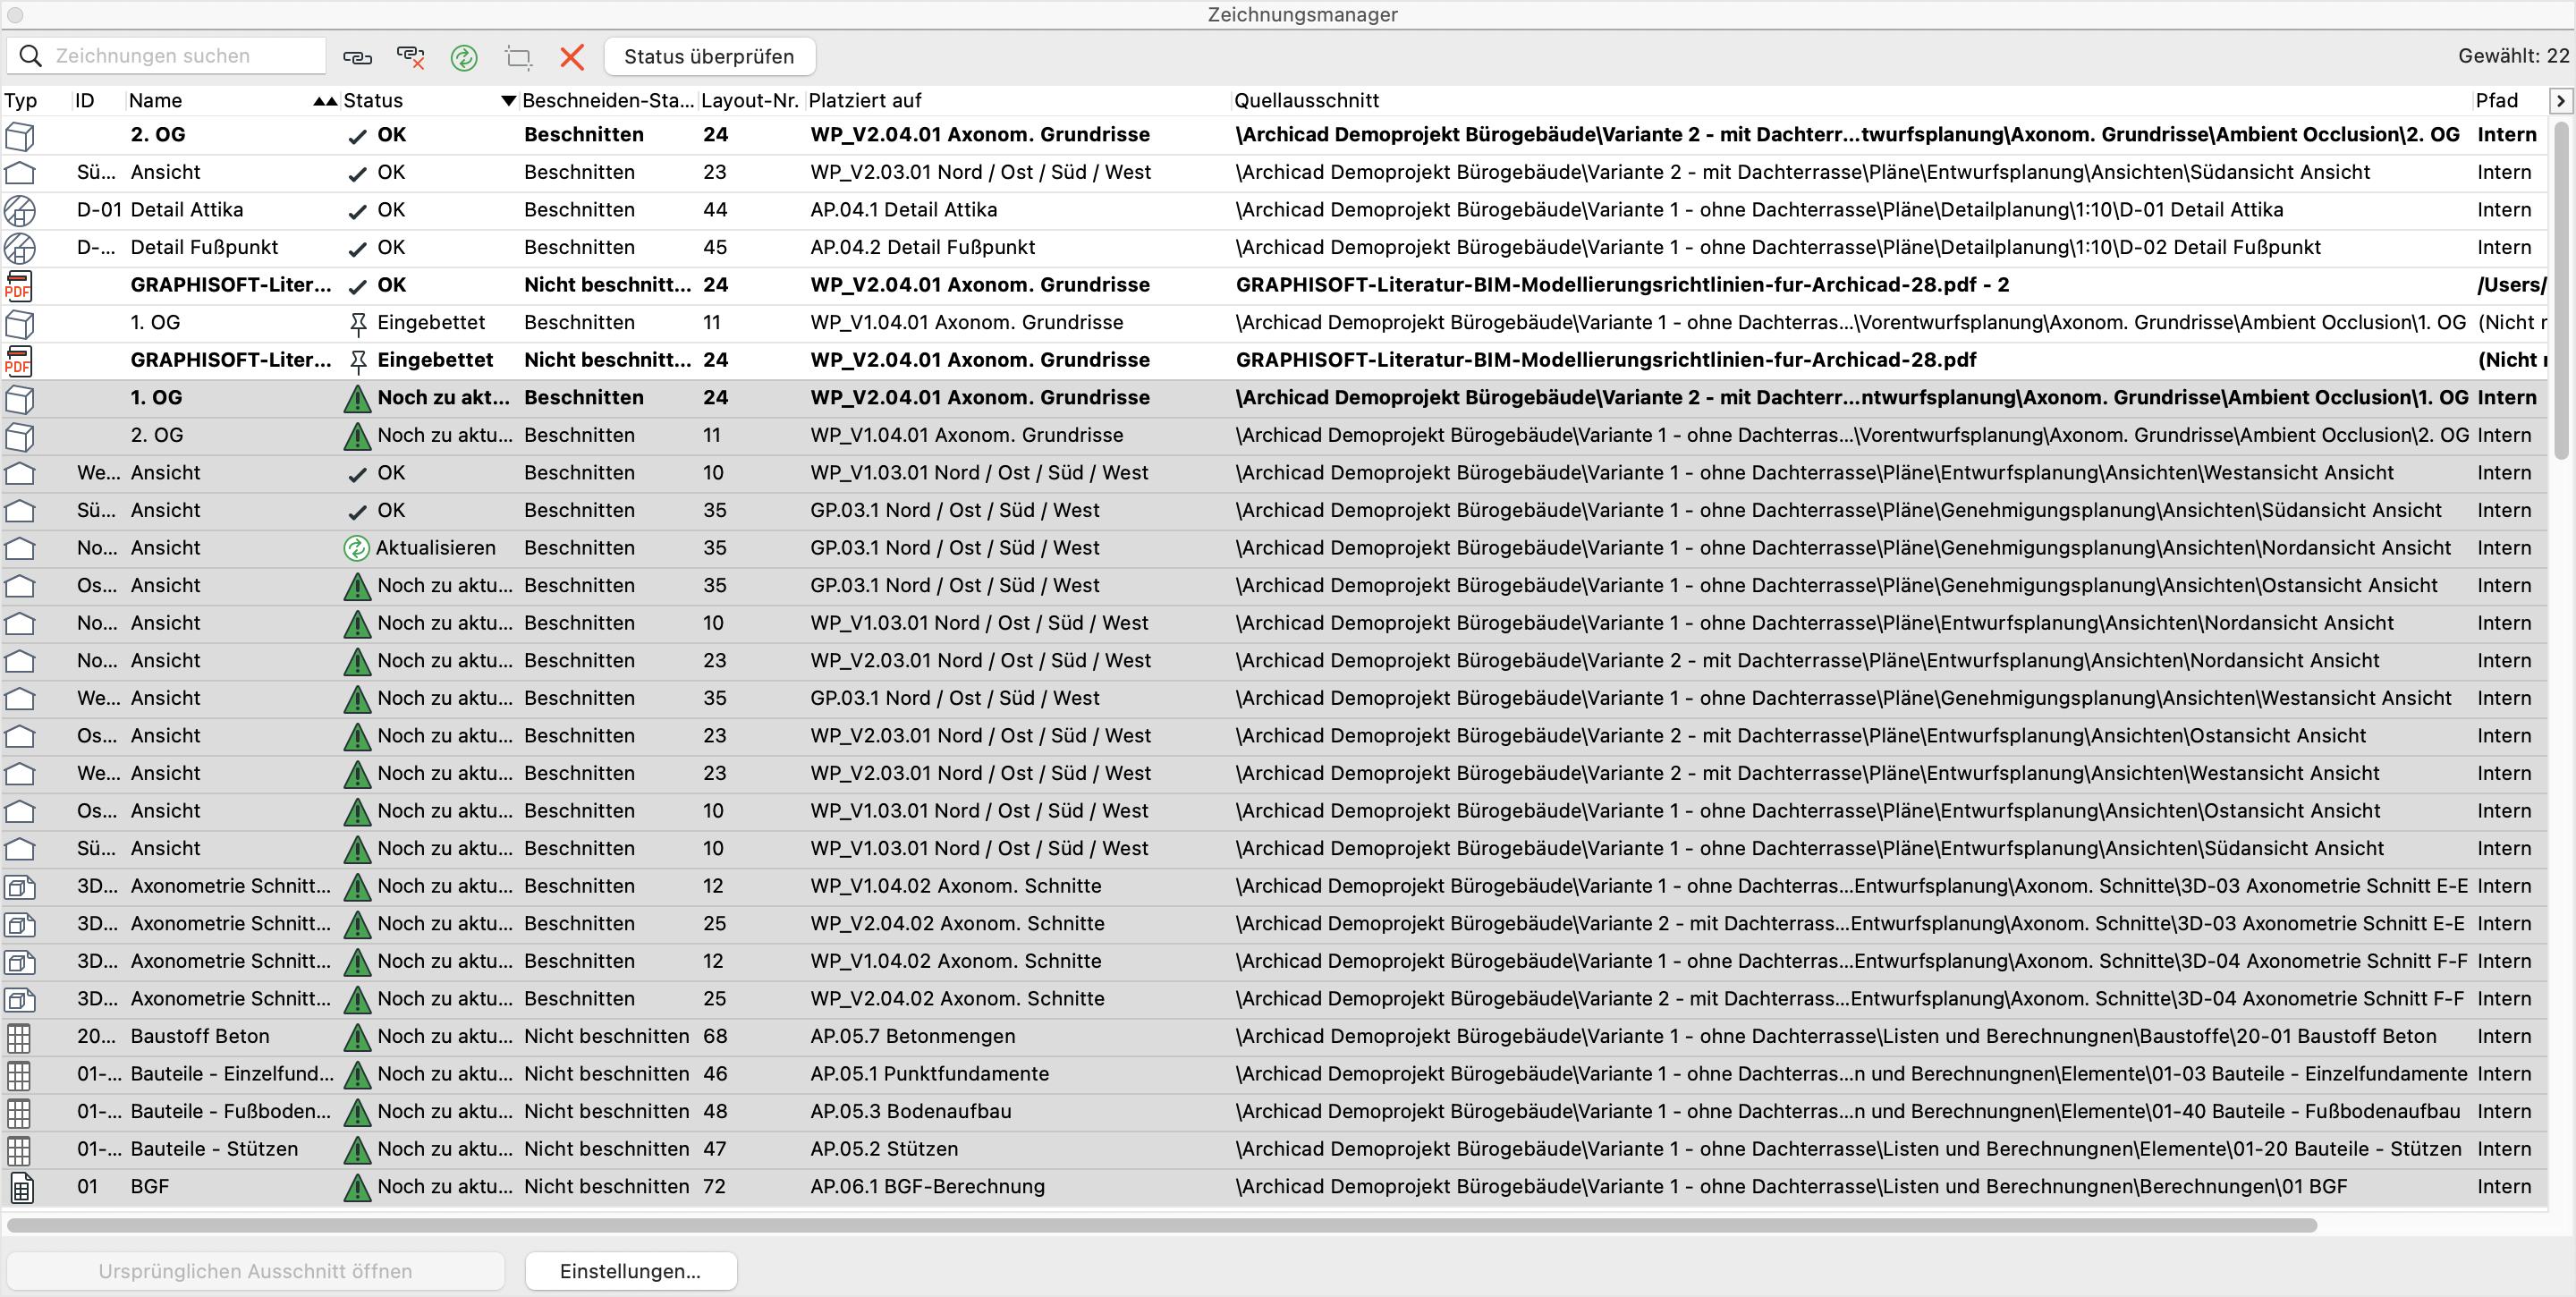2576x1297 pixels.
Task: Click the schedule icon for Bauteile - Einzelfund row
Action: 19,1075
